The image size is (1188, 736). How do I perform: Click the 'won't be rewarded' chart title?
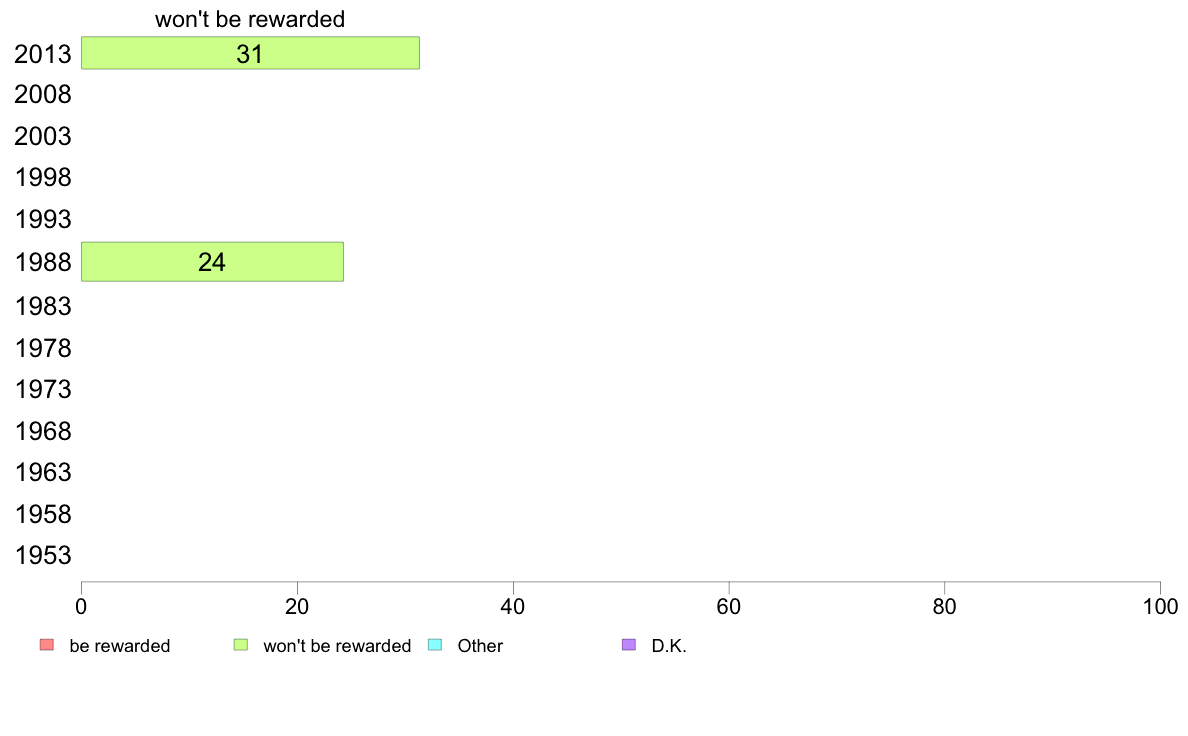[250, 19]
